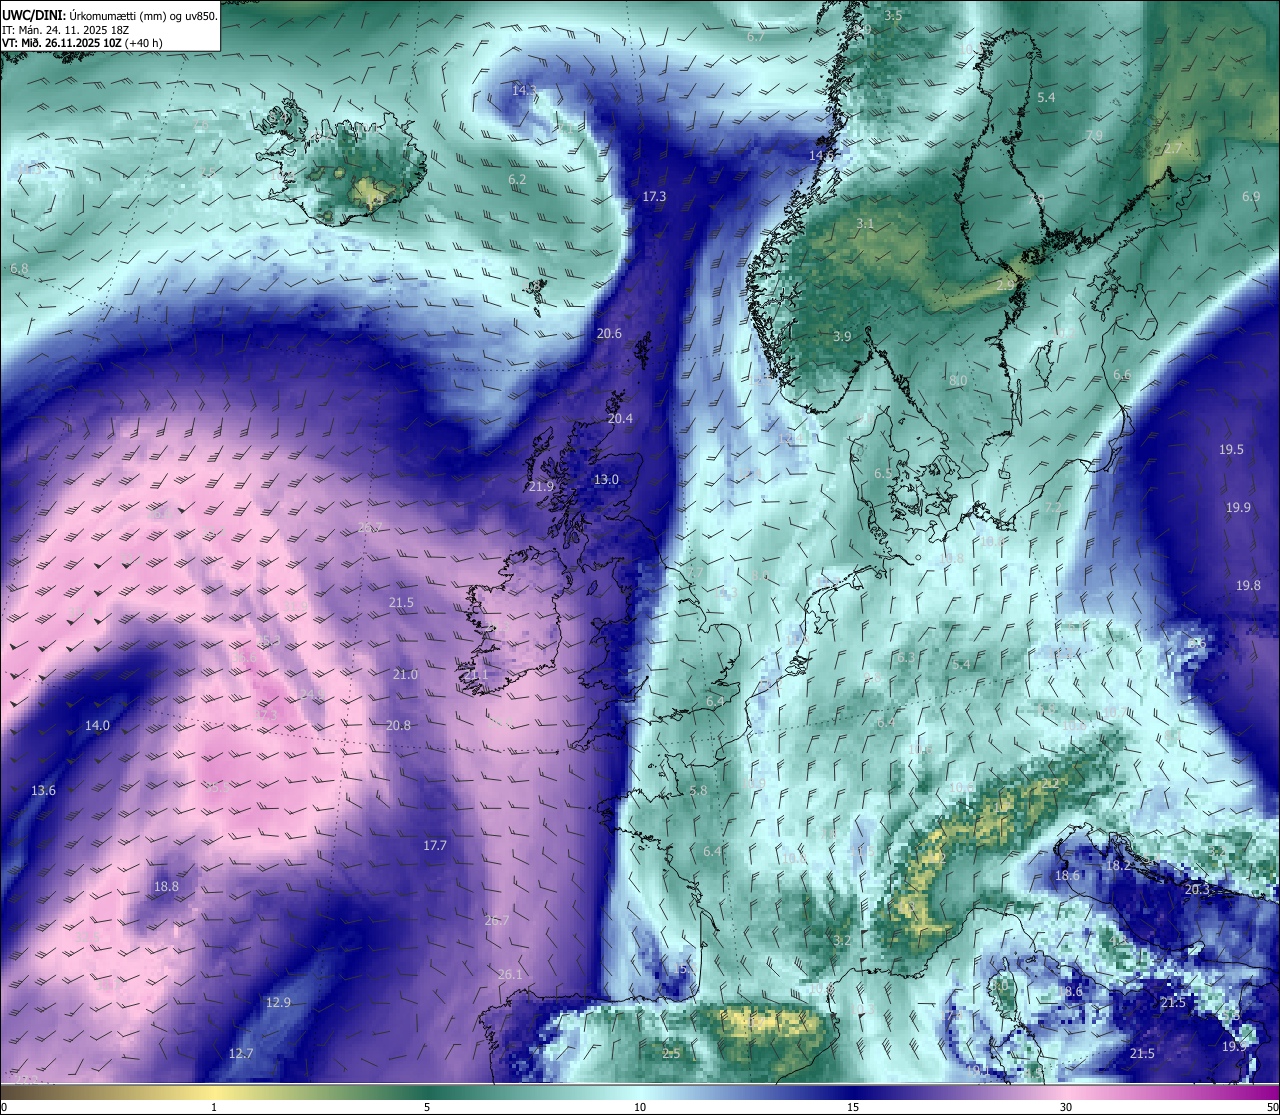Select the colour scale tick label 30
The width and height of the screenshot is (1280, 1115).
coord(1066,1107)
